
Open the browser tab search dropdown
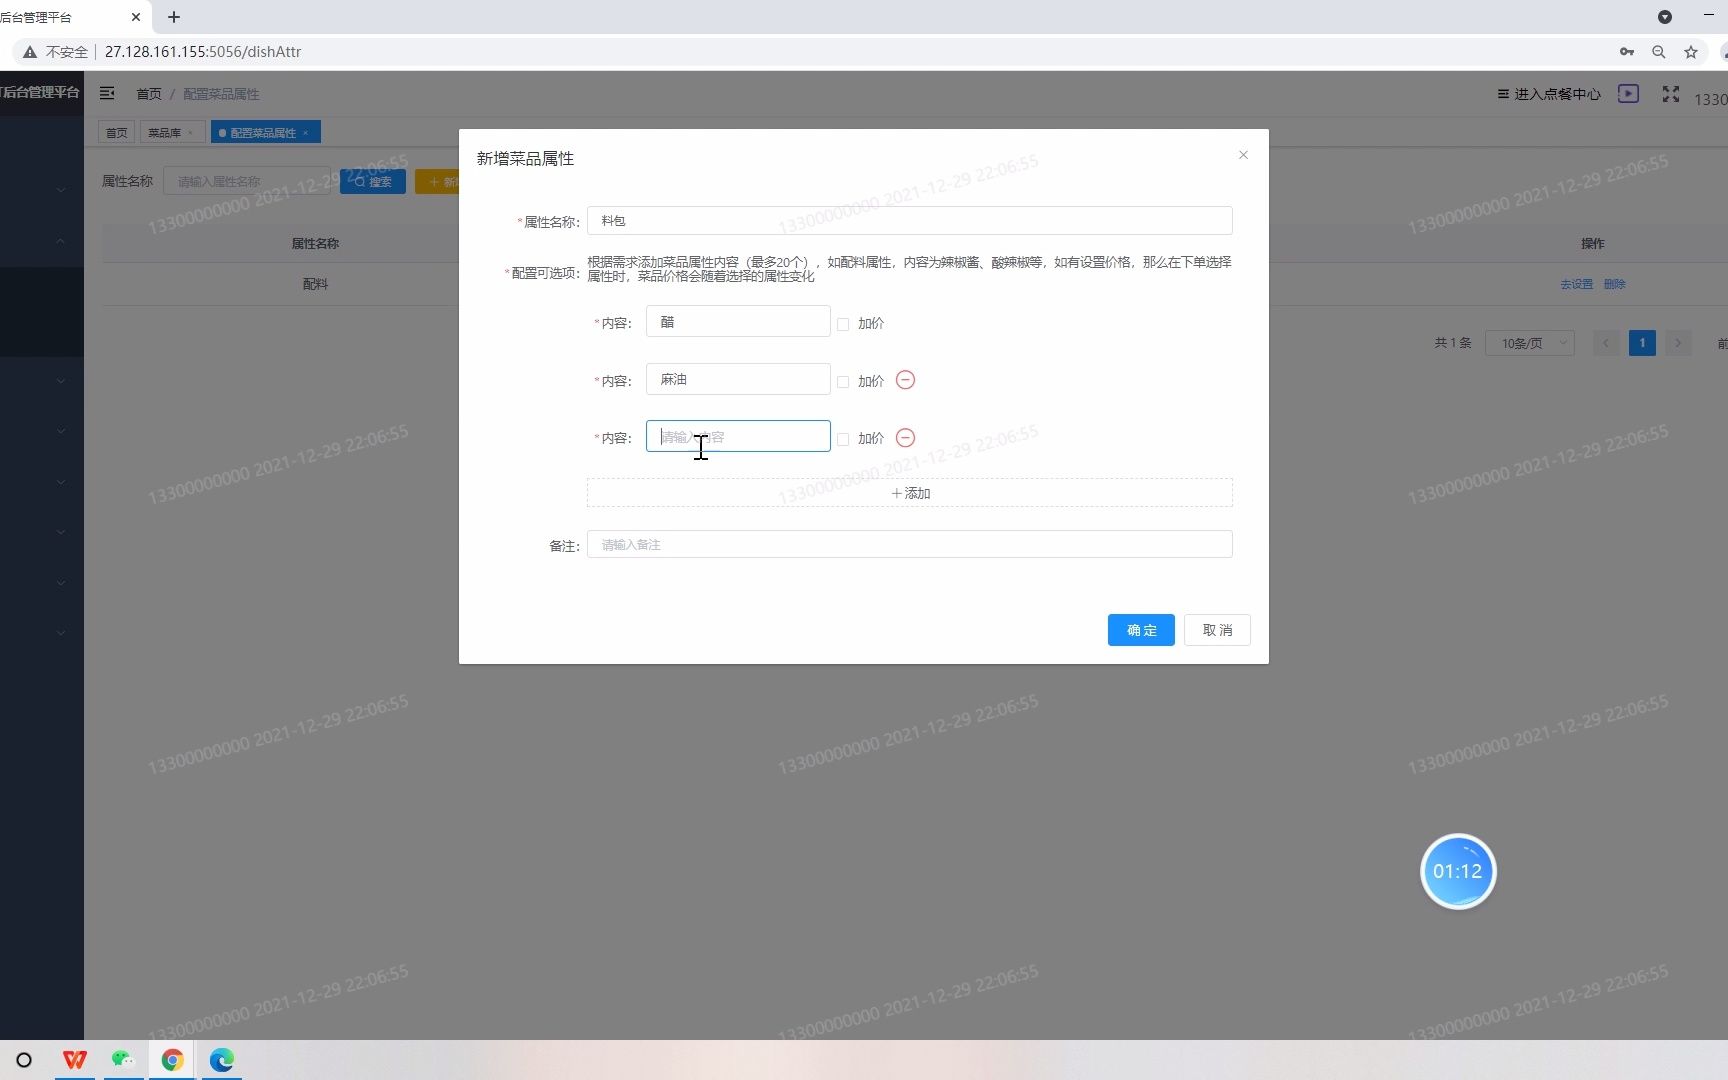(x=1665, y=17)
